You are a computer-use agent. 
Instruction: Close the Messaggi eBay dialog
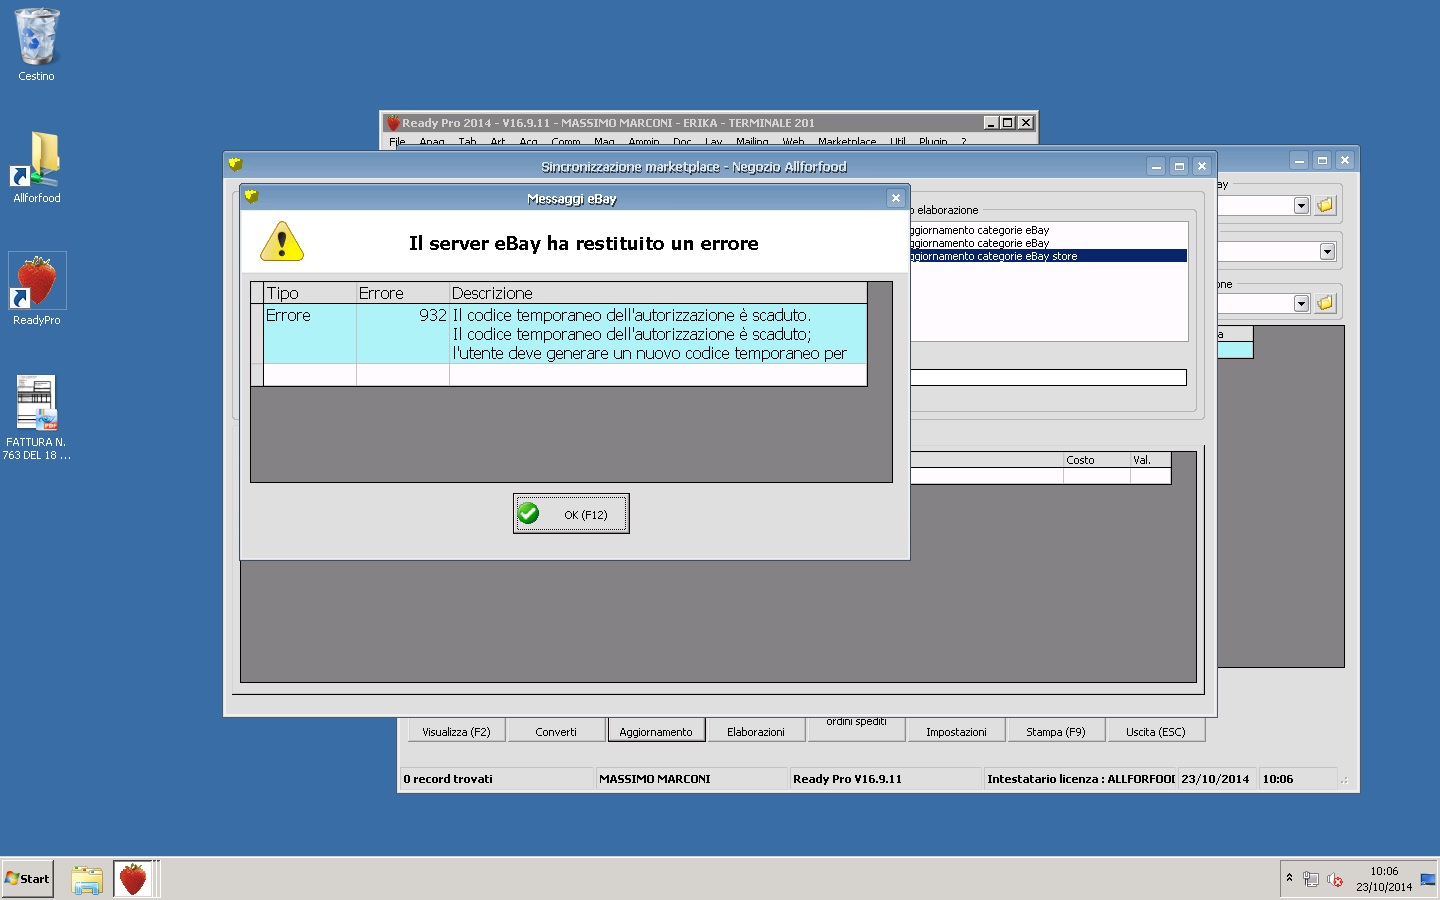(x=896, y=198)
